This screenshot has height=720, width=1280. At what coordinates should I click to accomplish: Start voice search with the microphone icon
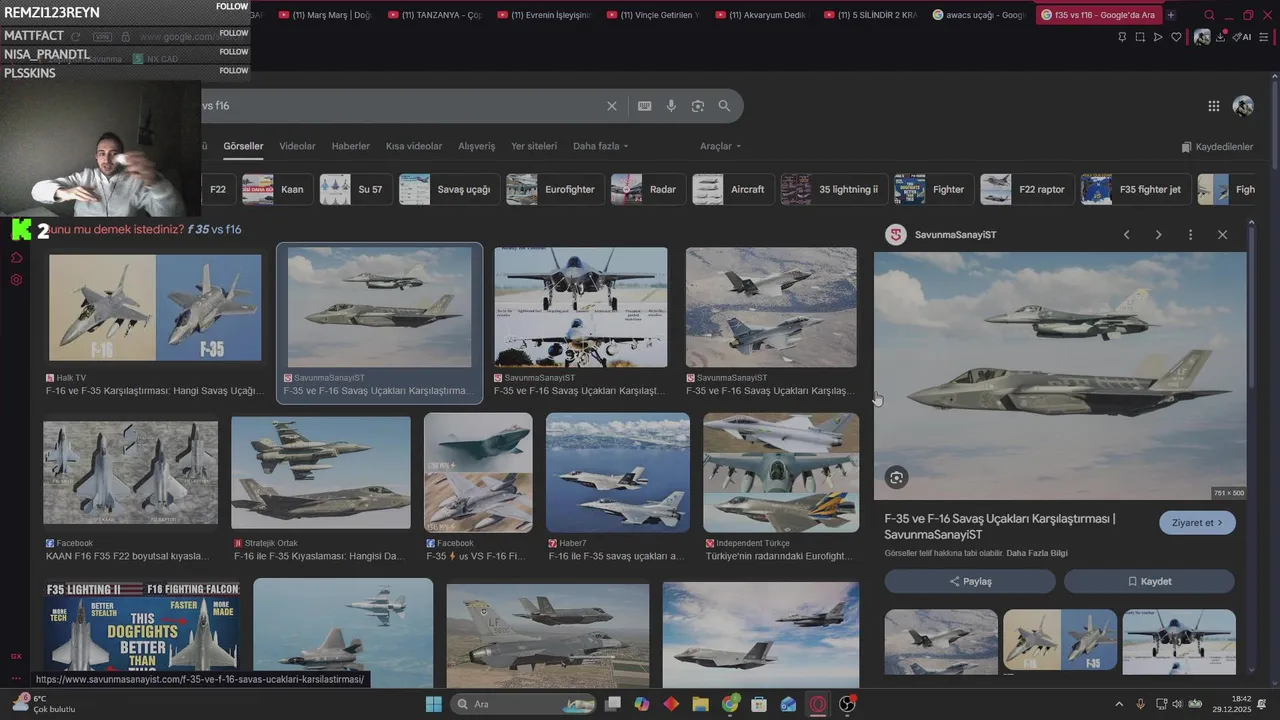(x=671, y=106)
